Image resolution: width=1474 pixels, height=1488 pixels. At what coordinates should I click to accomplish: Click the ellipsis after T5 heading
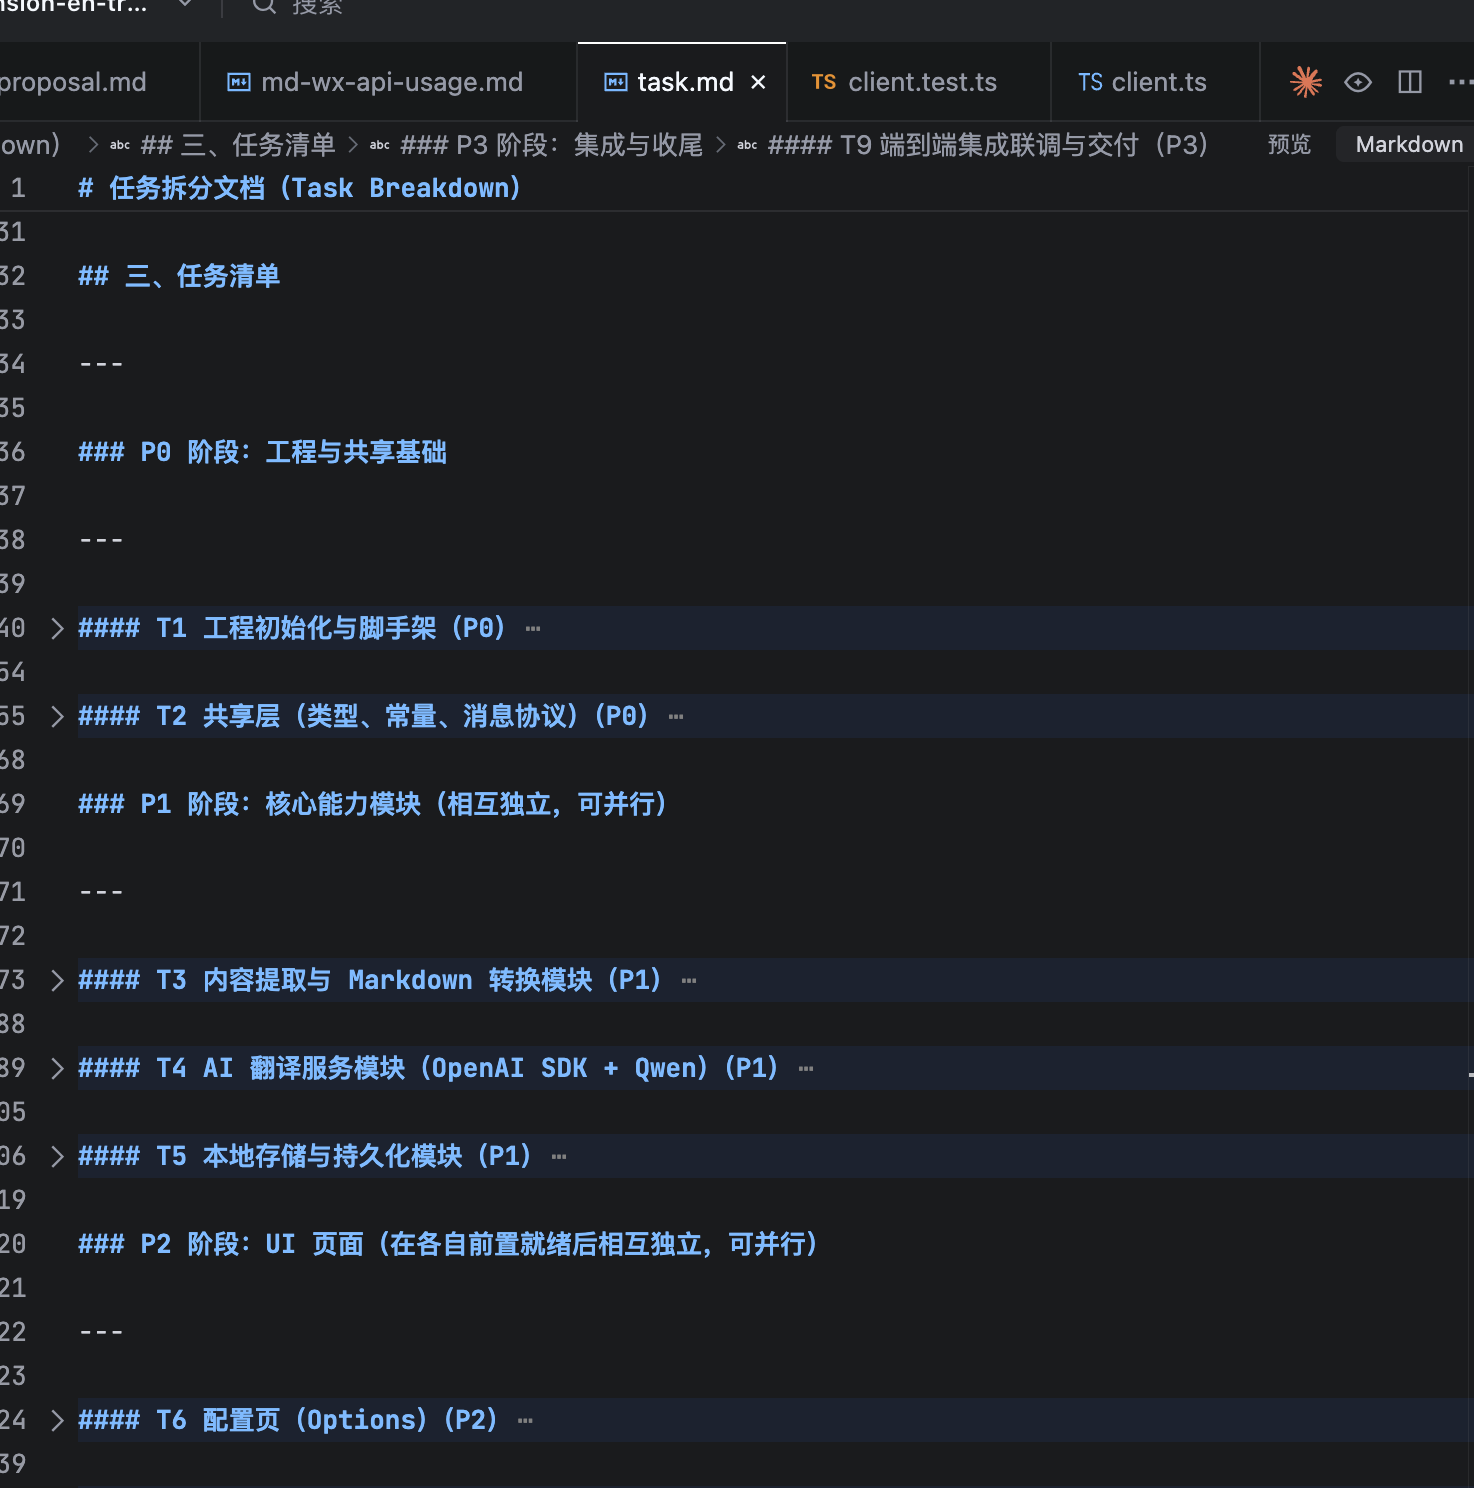point(559,1157)
